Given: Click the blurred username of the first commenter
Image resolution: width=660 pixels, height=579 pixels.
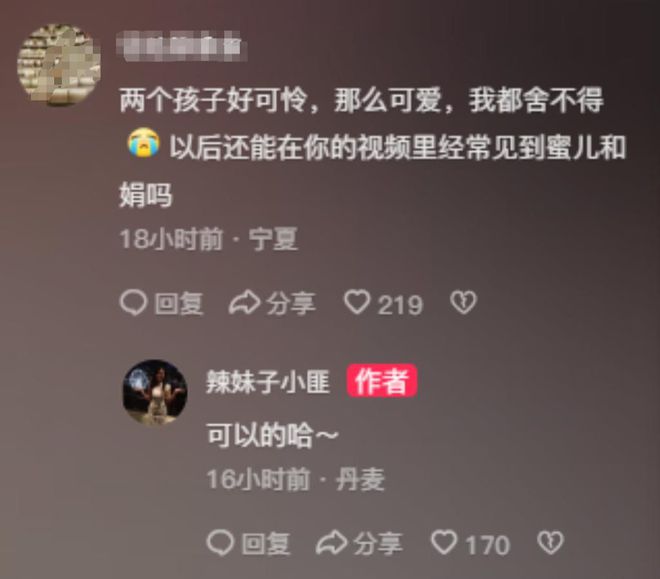Looking at the screenshot, I should pos(181,46).
